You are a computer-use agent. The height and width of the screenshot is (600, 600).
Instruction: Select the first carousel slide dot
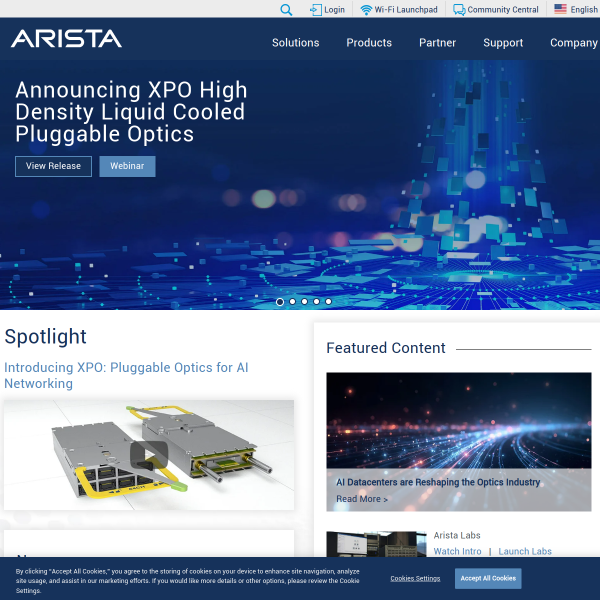tap(280, 302)
